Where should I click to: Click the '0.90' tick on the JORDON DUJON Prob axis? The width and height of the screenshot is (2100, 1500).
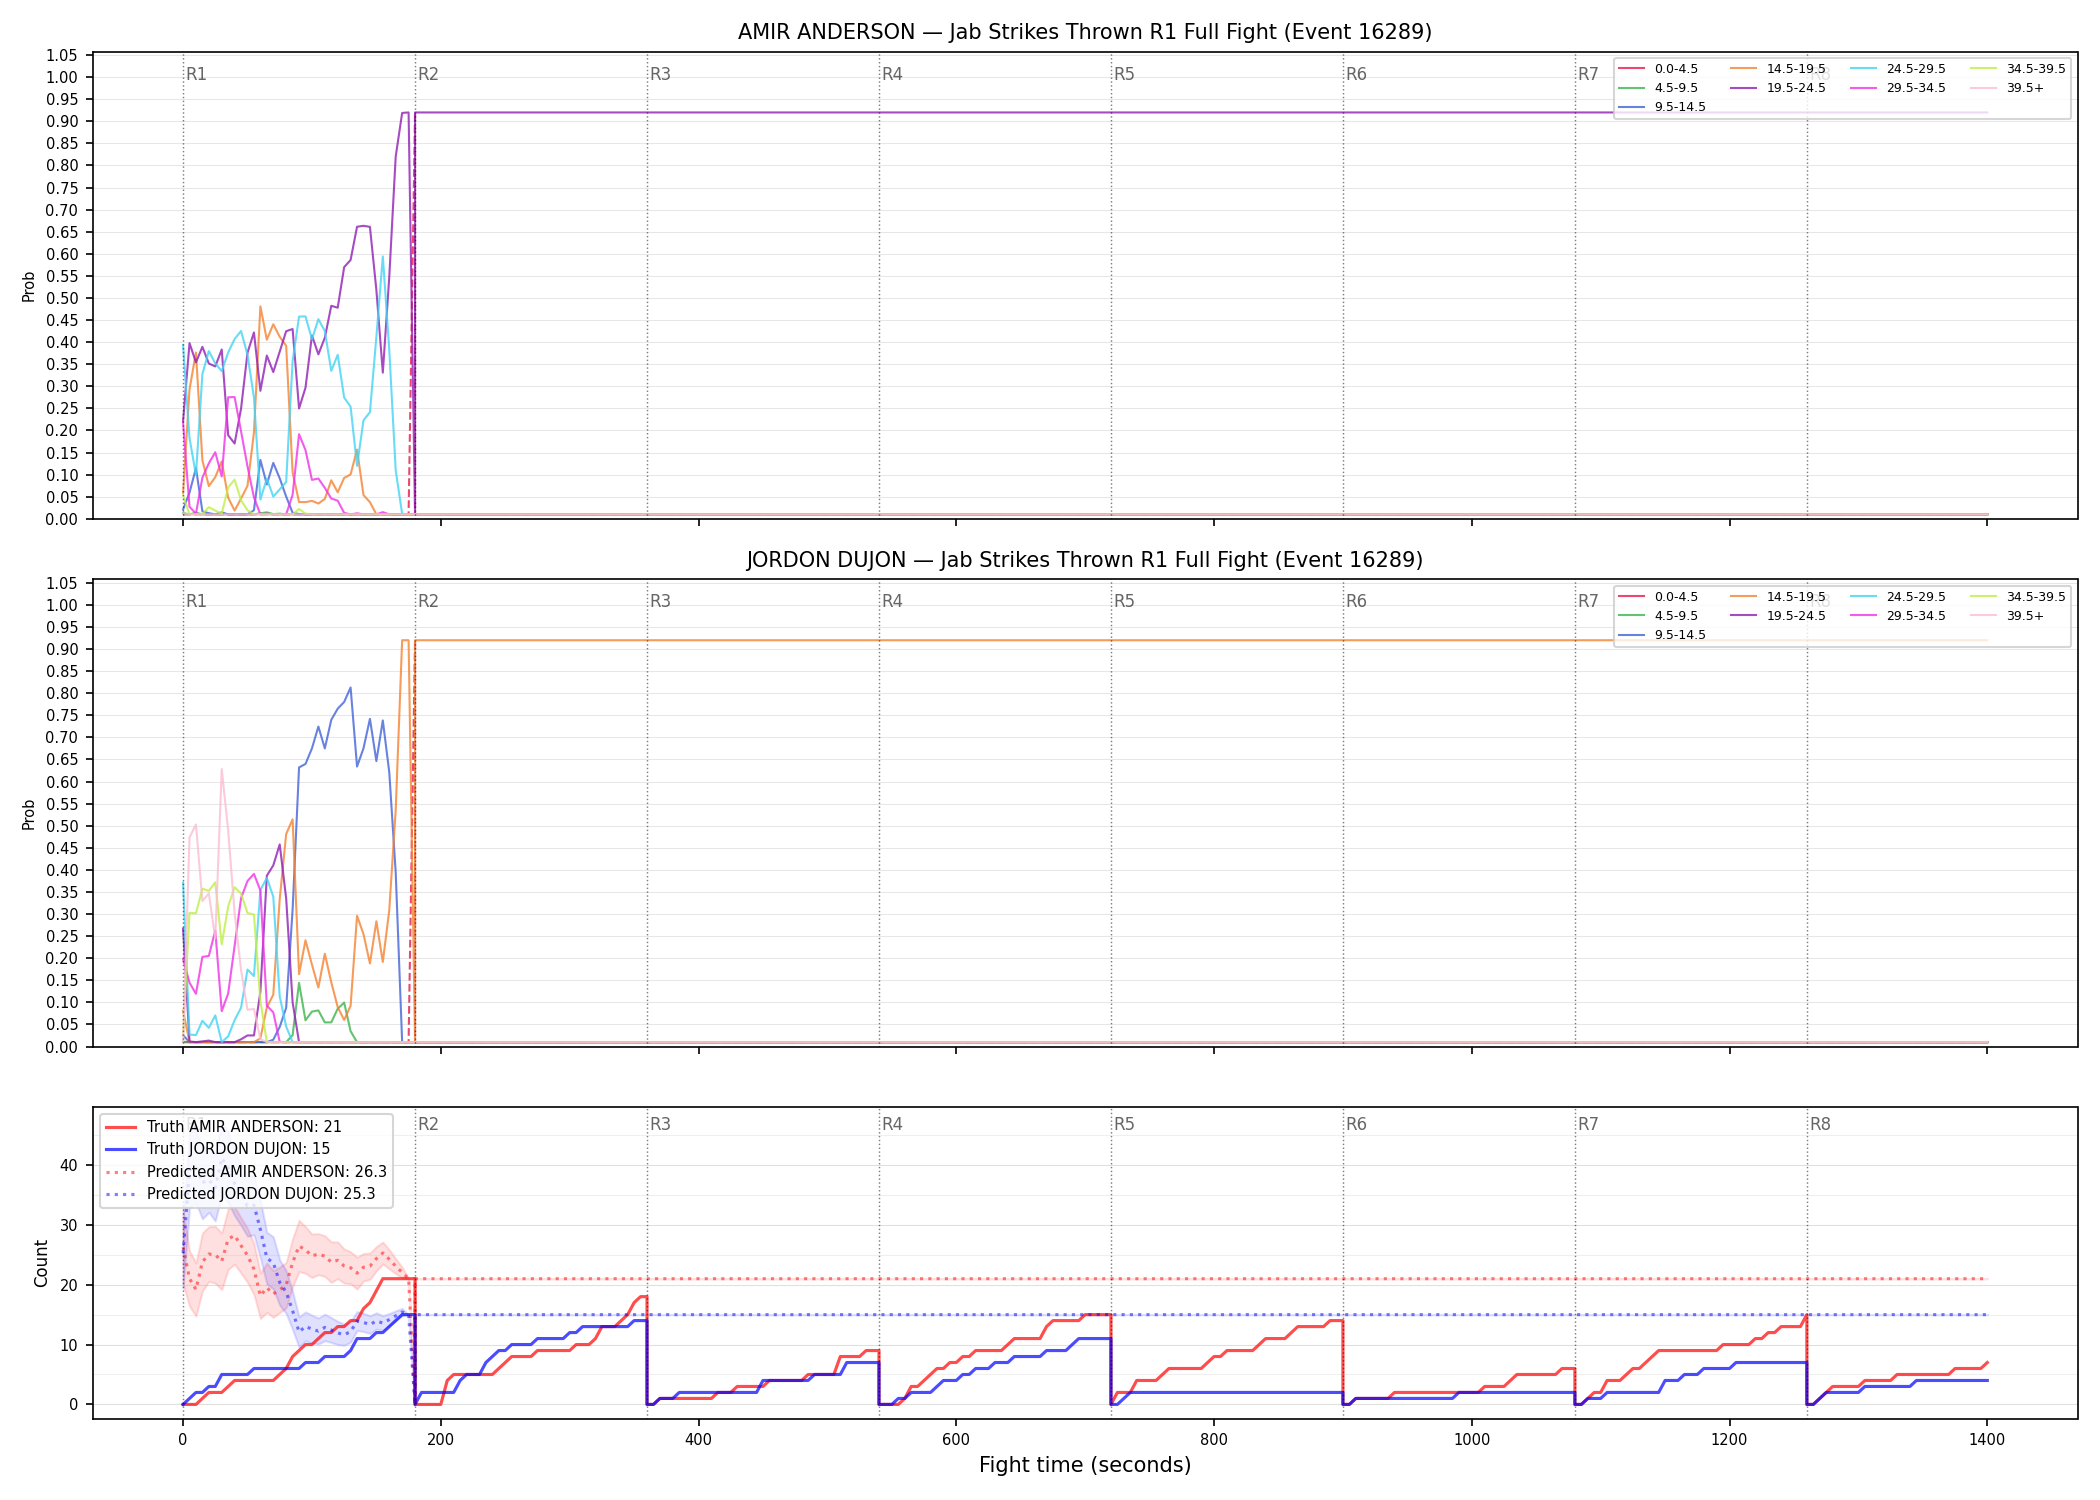62,649
